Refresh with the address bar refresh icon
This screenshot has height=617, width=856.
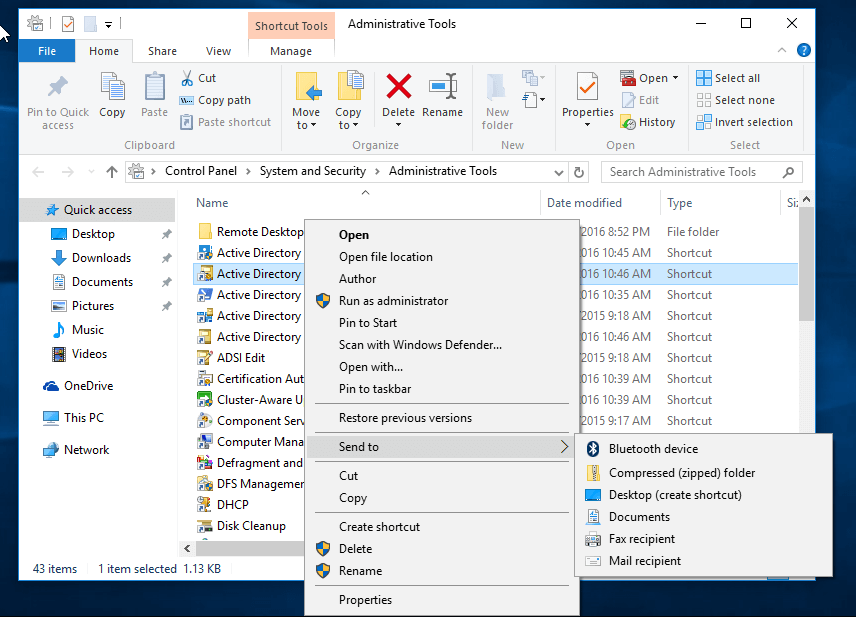coord(579,171)
